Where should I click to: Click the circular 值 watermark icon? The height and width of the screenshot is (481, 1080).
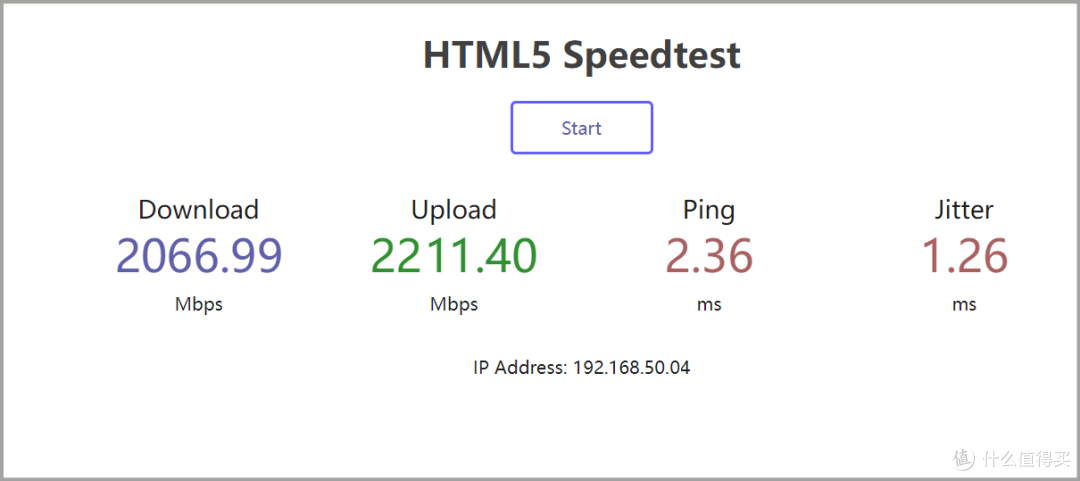pos(964,458)
